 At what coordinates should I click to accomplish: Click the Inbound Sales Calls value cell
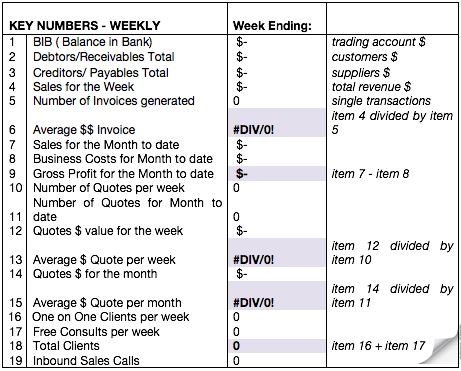(277, 360)
